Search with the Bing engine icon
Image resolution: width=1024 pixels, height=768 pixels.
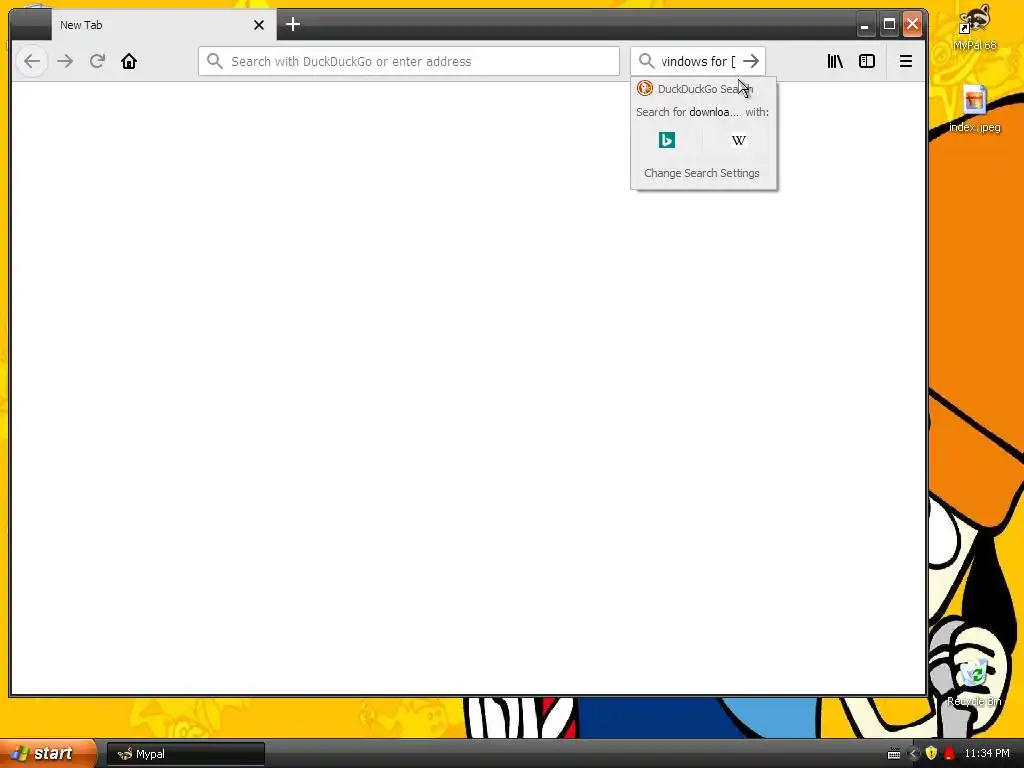pyautogui.click(x=667, y=140)
